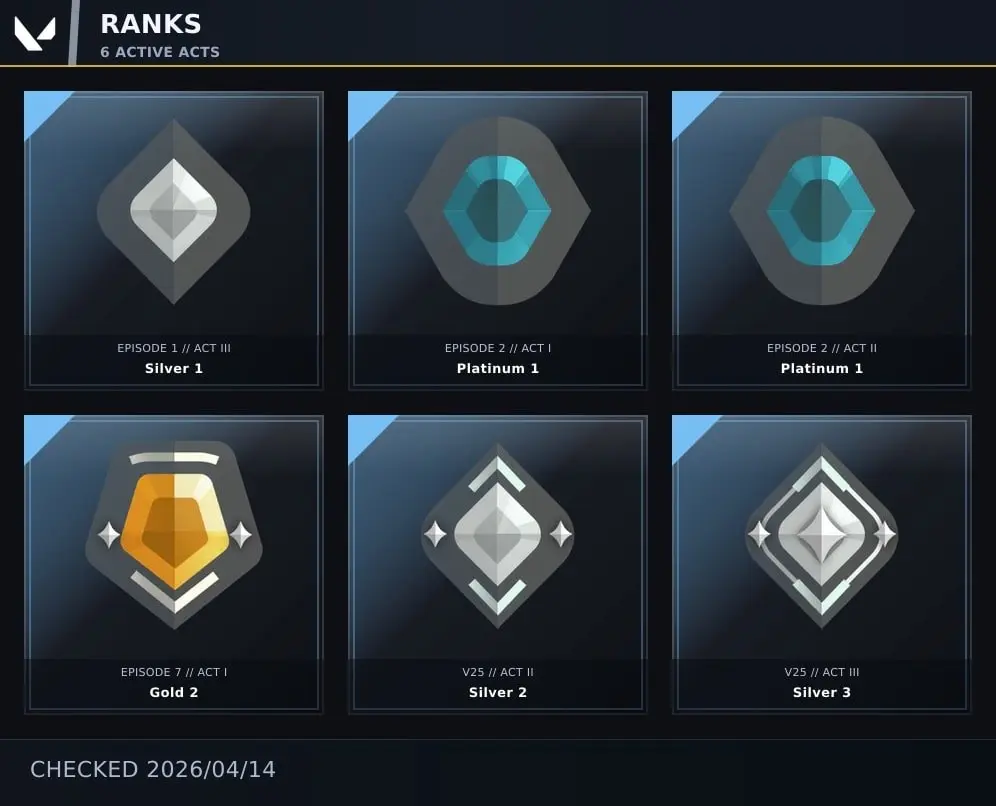996x806 pixels.
Task: Select the V25 // ACT III label
Action: (x=822, y=672)
